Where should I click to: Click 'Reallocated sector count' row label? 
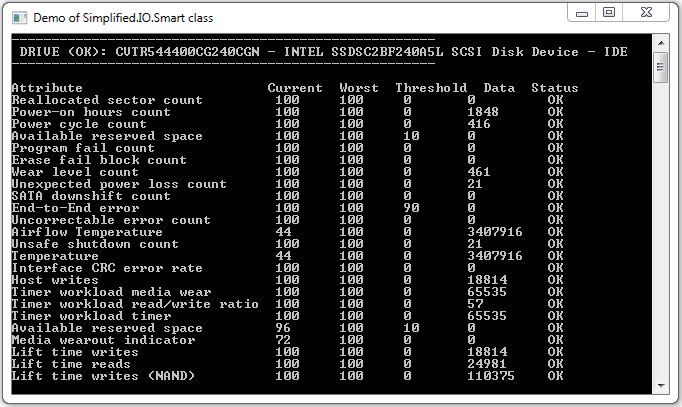click(x=107, y=100)
